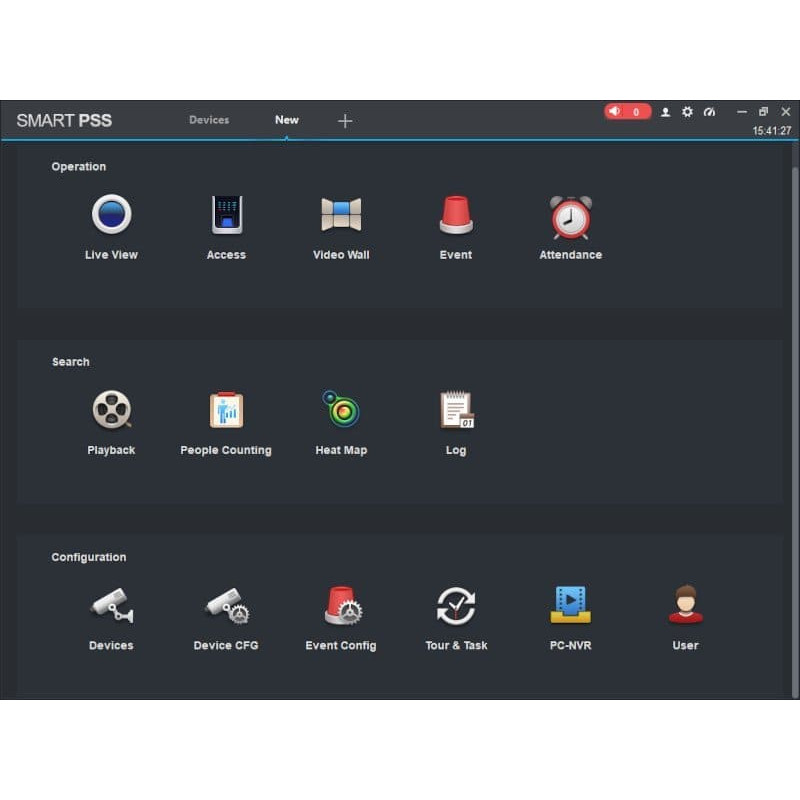Open the Heat Map icon
800x800 pixels.
click(x=341, y=410)
